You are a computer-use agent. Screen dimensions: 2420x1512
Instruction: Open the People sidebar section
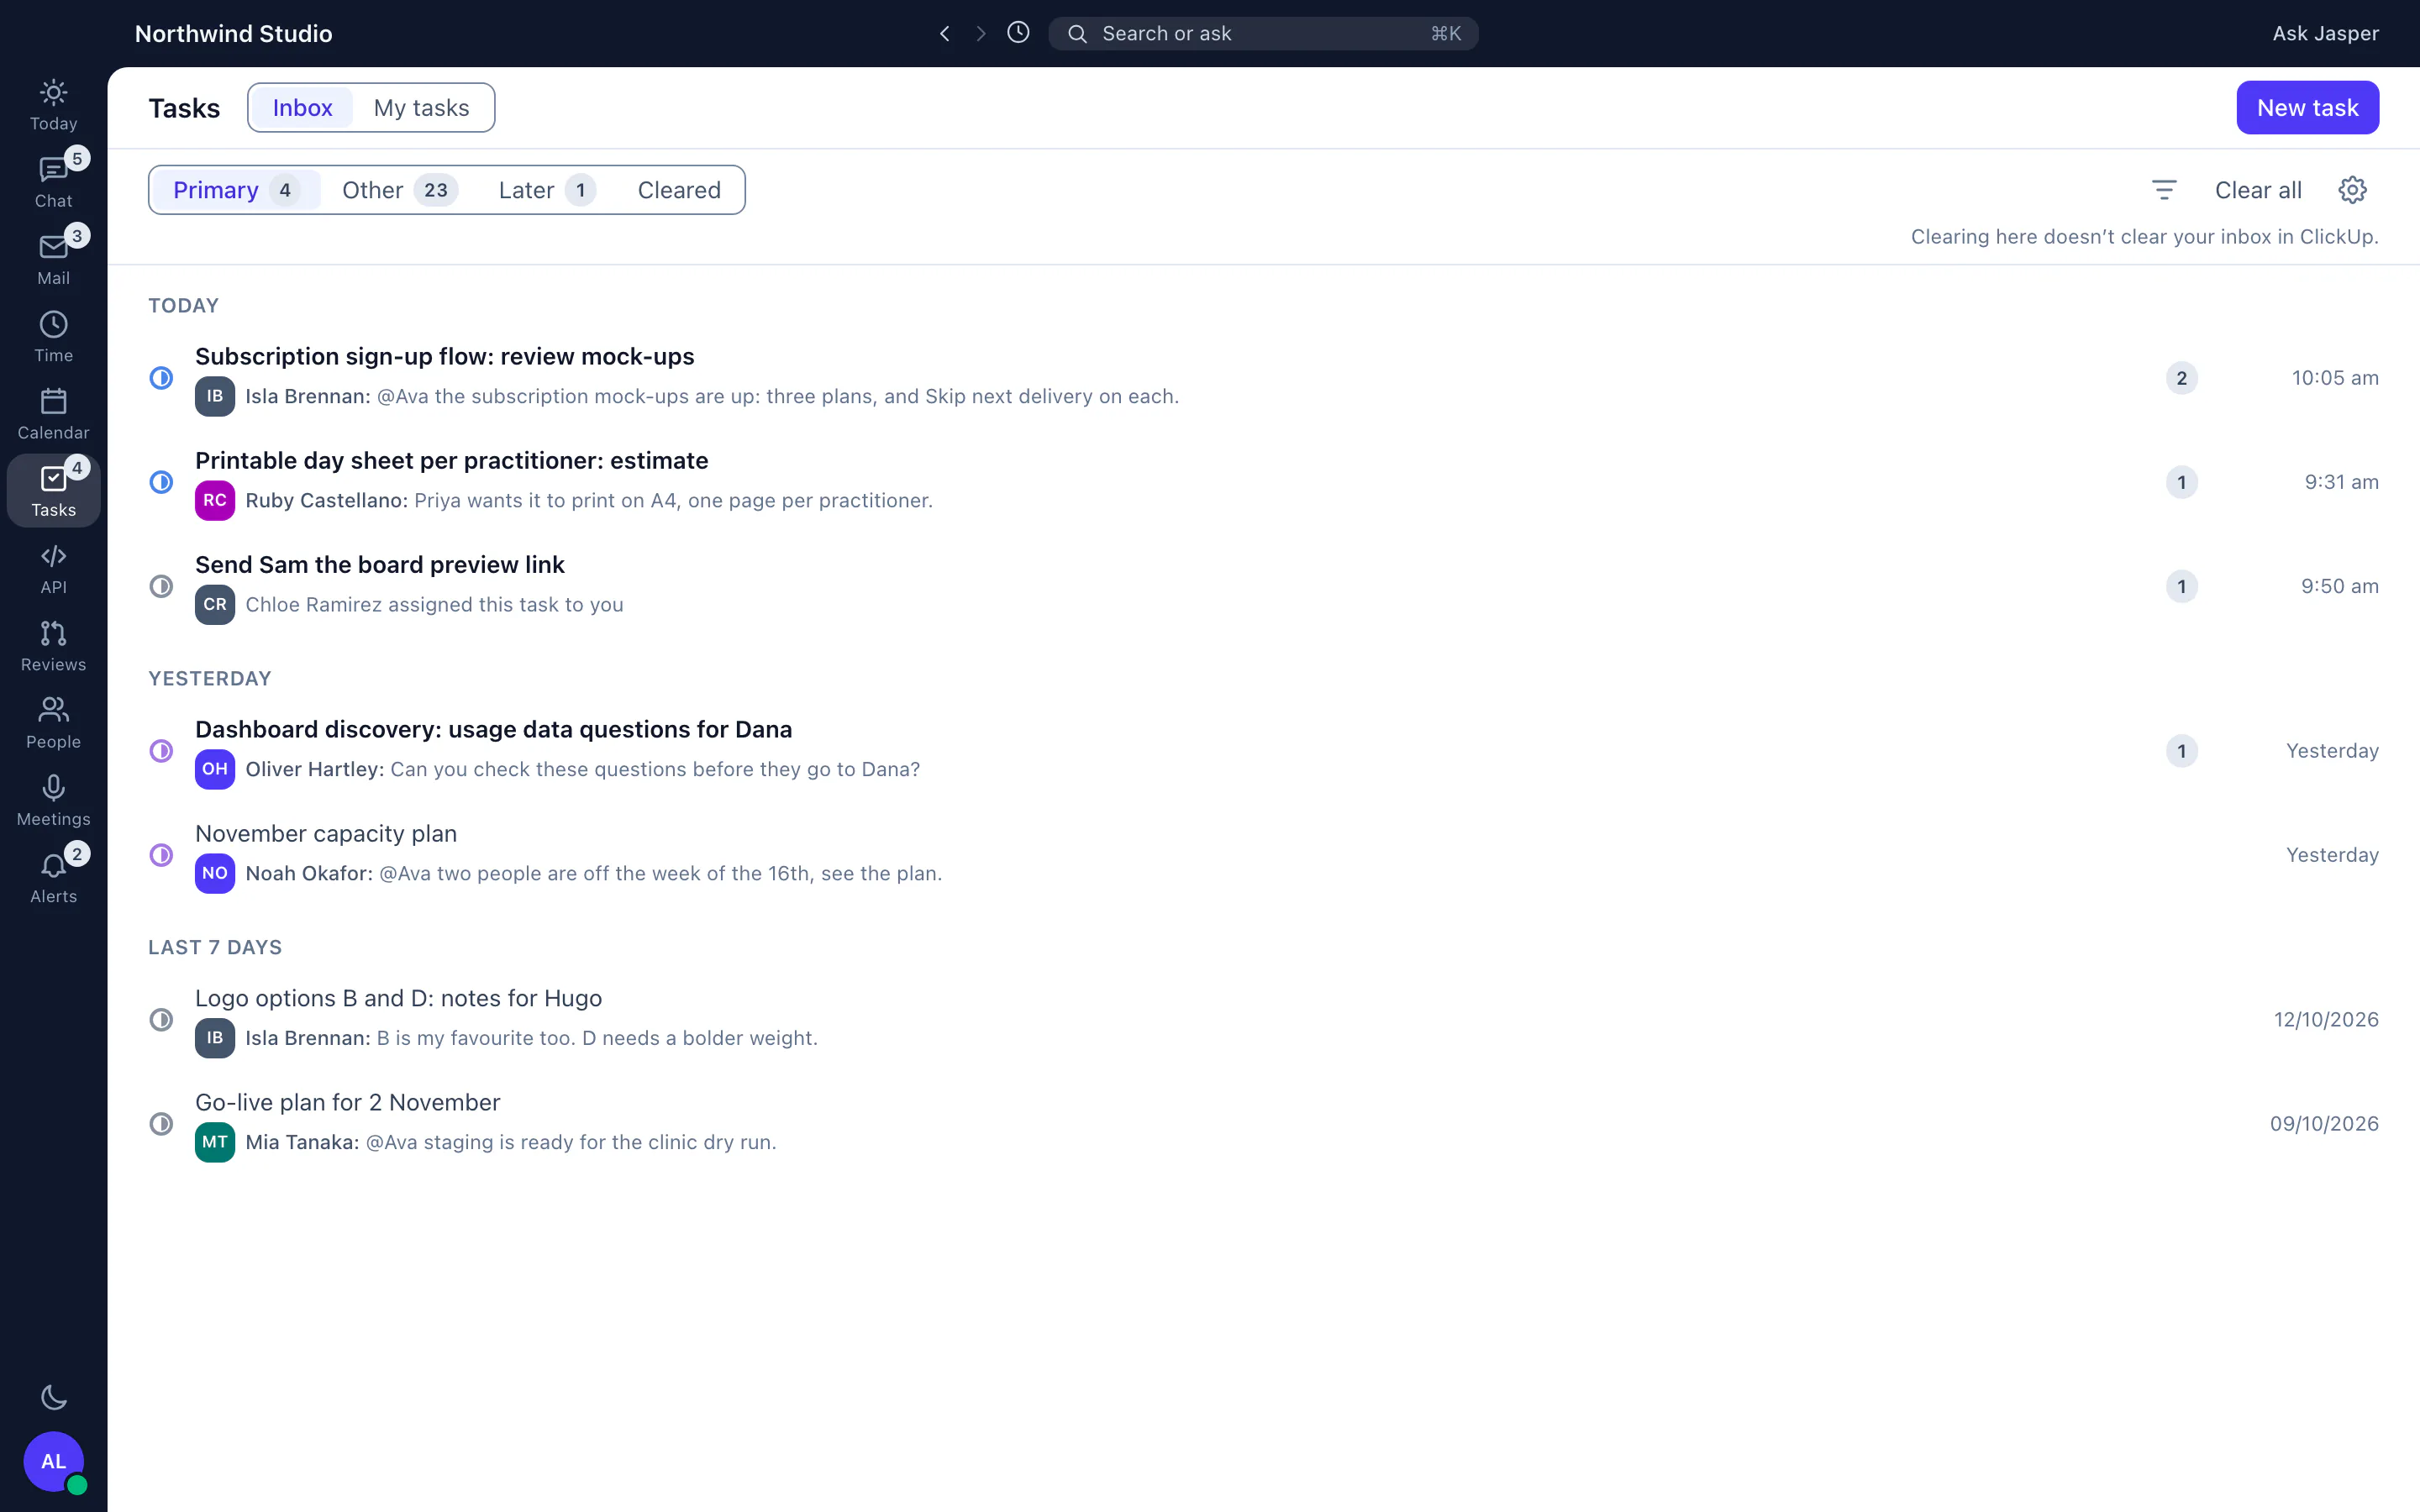tap(53, 724)
